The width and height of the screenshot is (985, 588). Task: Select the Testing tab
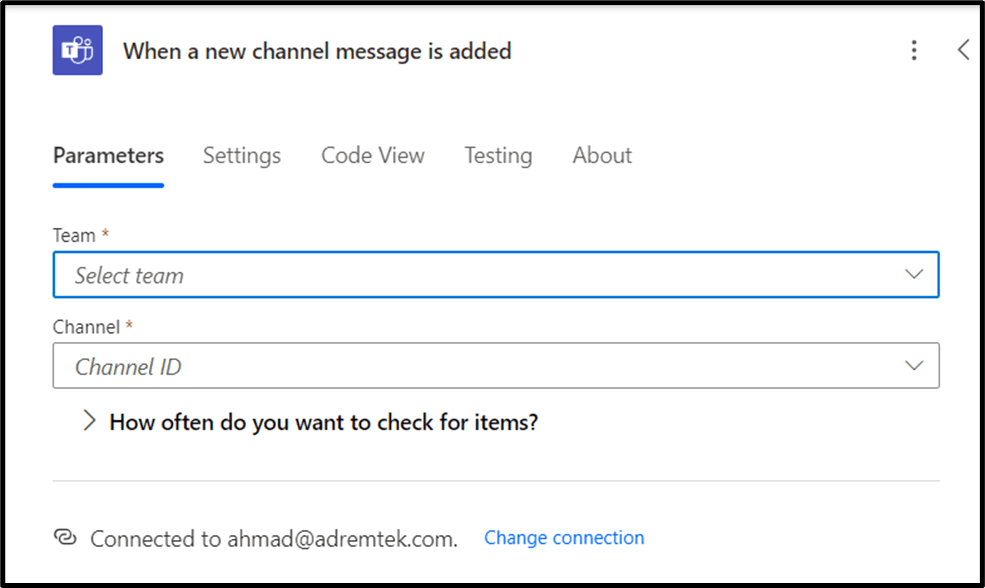(498, 156)
